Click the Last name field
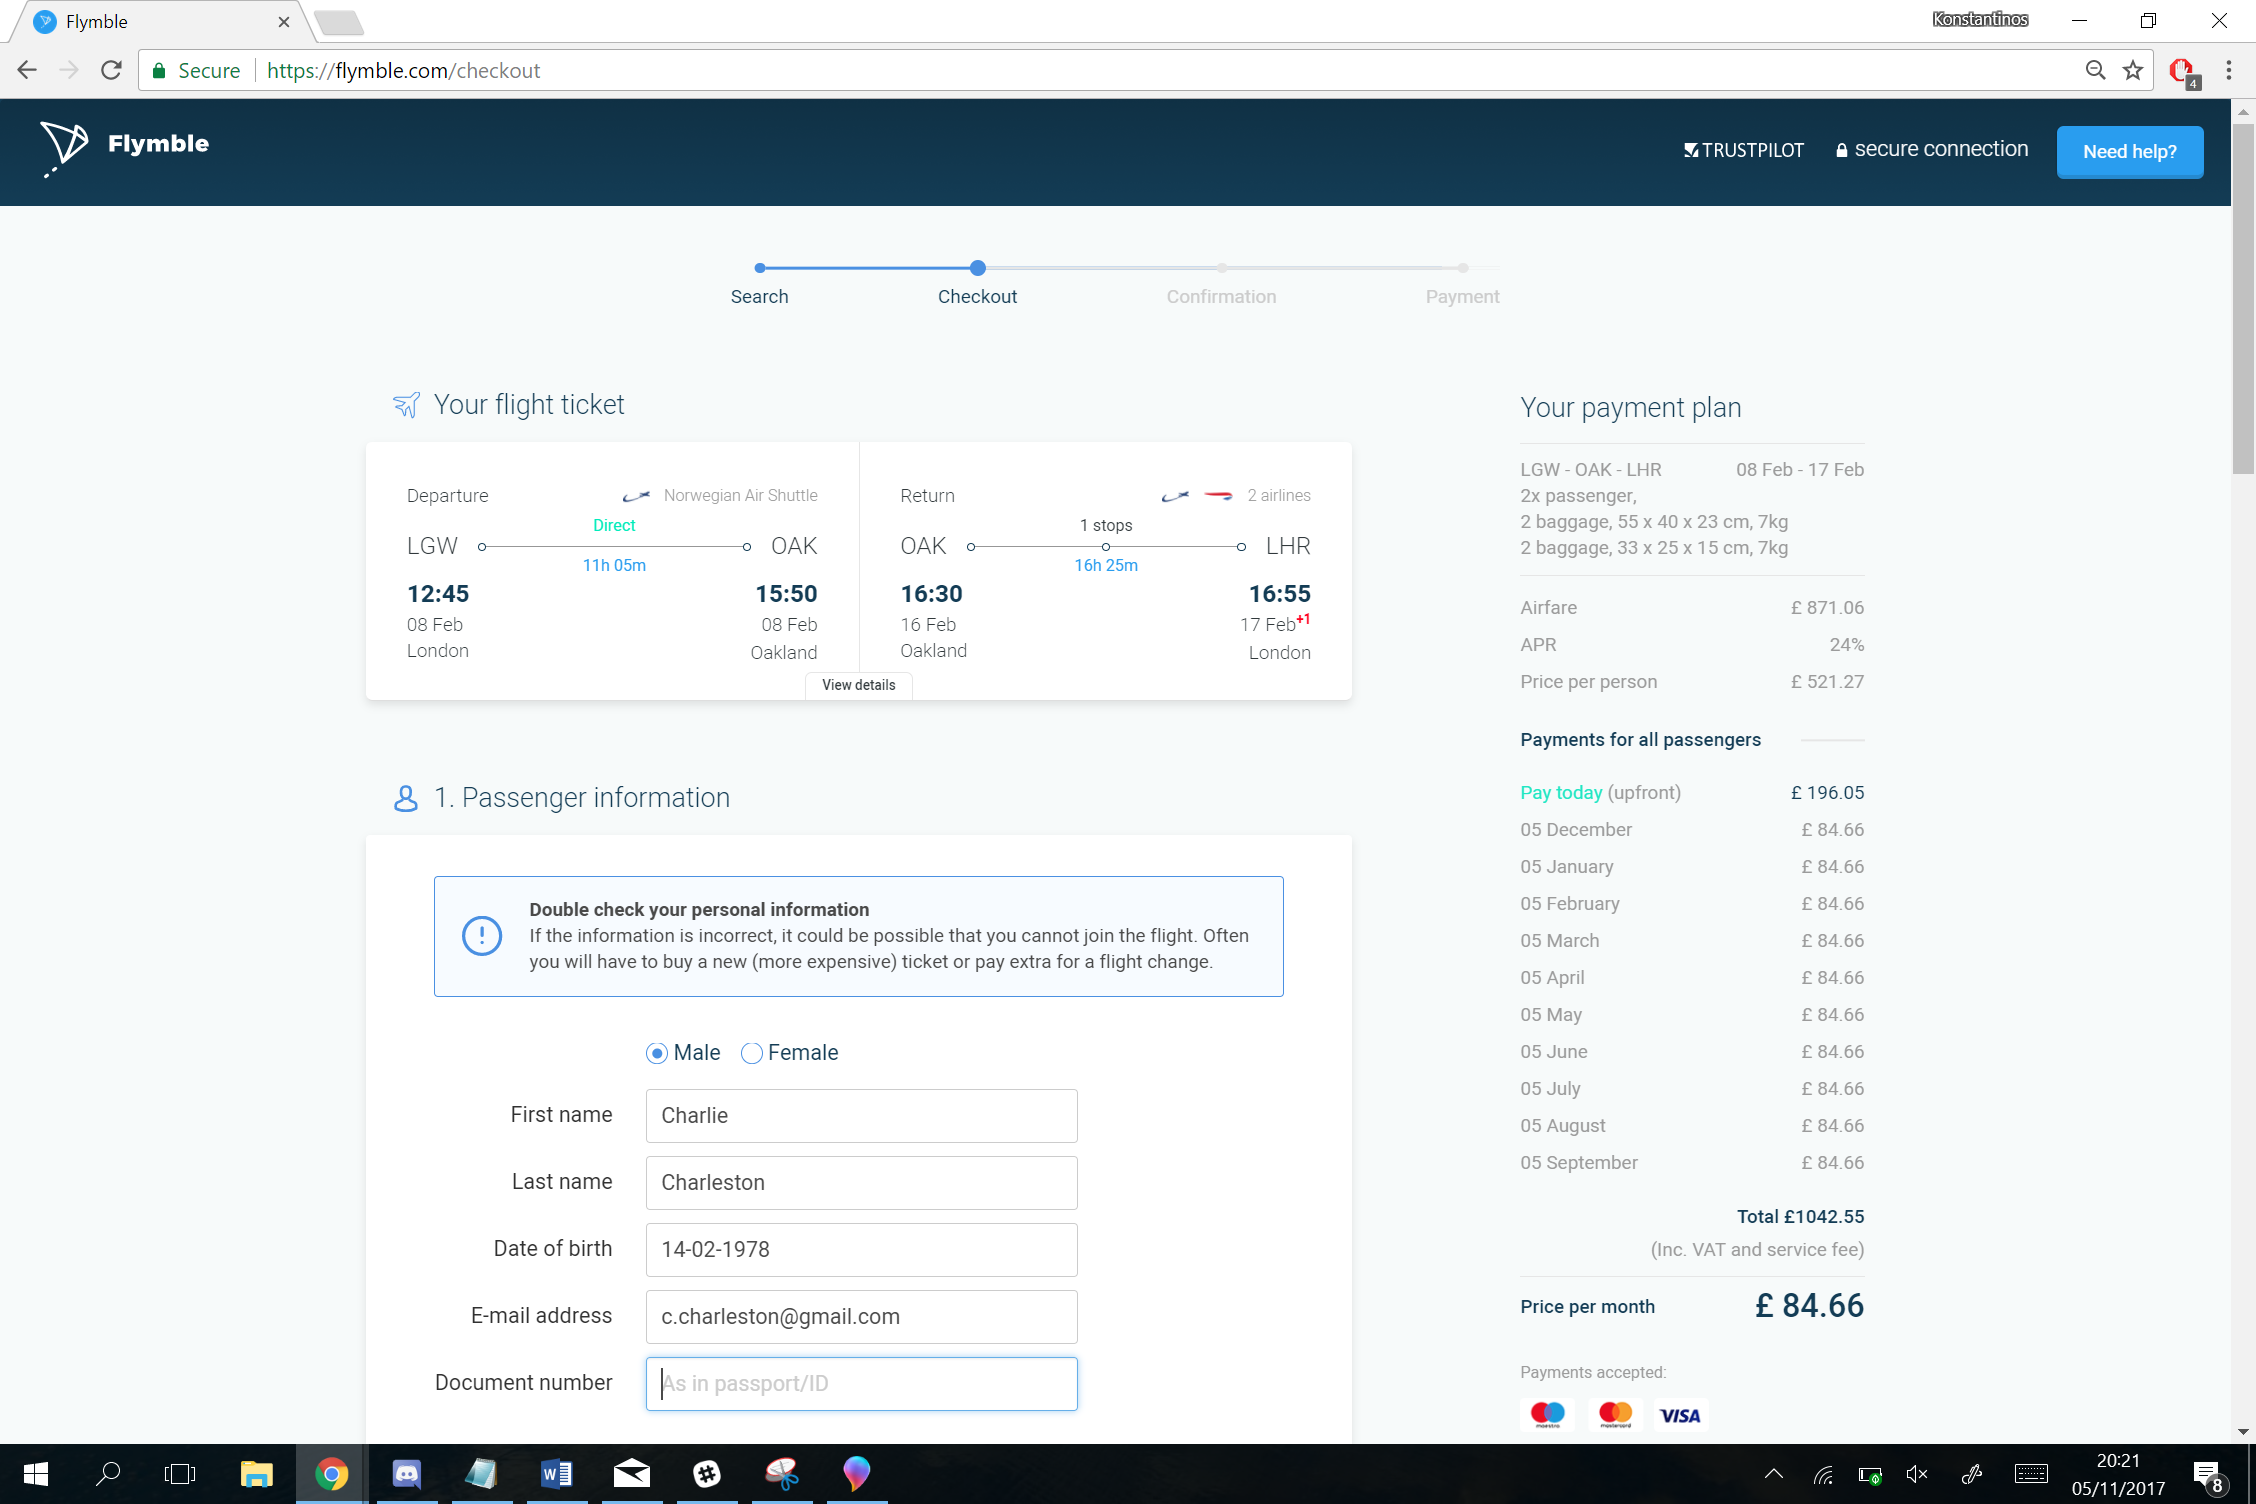The width and height of the screenshot is (2256, 1504). click(862, 1183)
